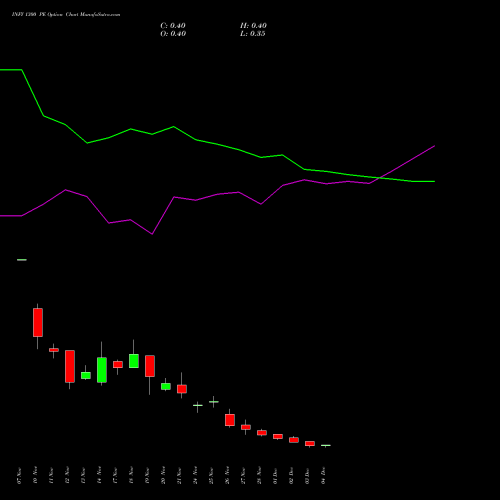Select the 18 Nov date label

[x=131, y=476]
